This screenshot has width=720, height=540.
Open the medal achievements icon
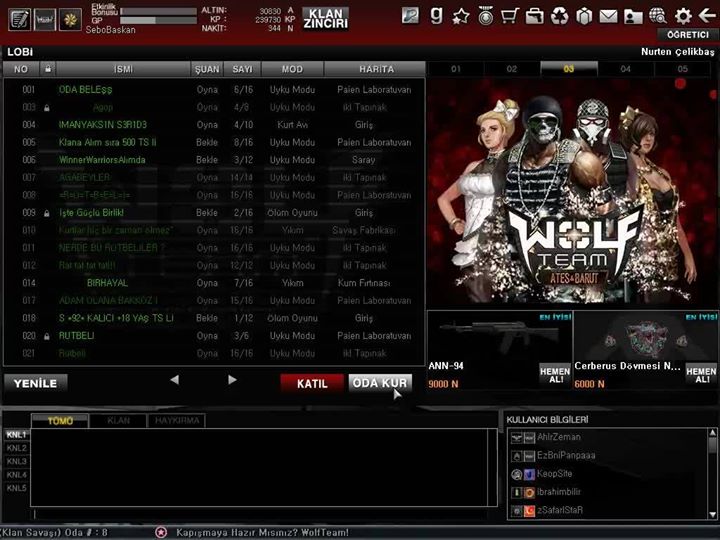[x=485, y=16]
